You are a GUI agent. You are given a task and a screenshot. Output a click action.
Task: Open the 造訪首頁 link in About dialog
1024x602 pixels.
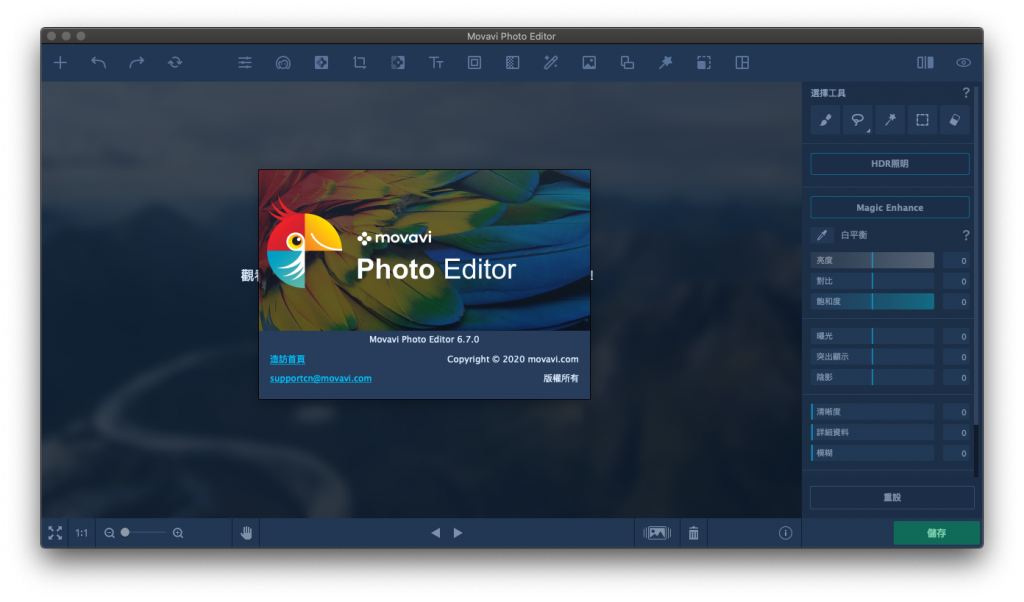pos(287,360)
